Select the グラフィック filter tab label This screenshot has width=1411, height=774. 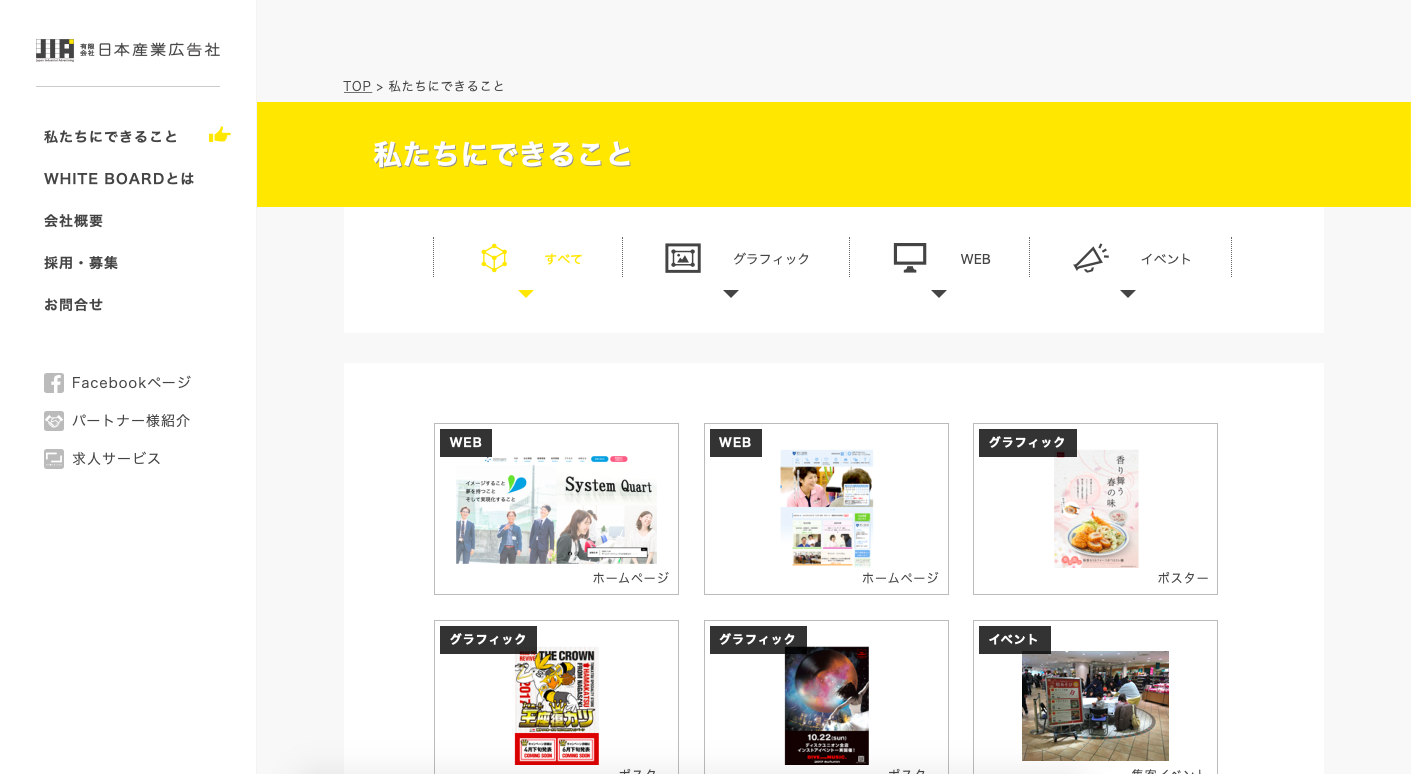click(771, 259)
